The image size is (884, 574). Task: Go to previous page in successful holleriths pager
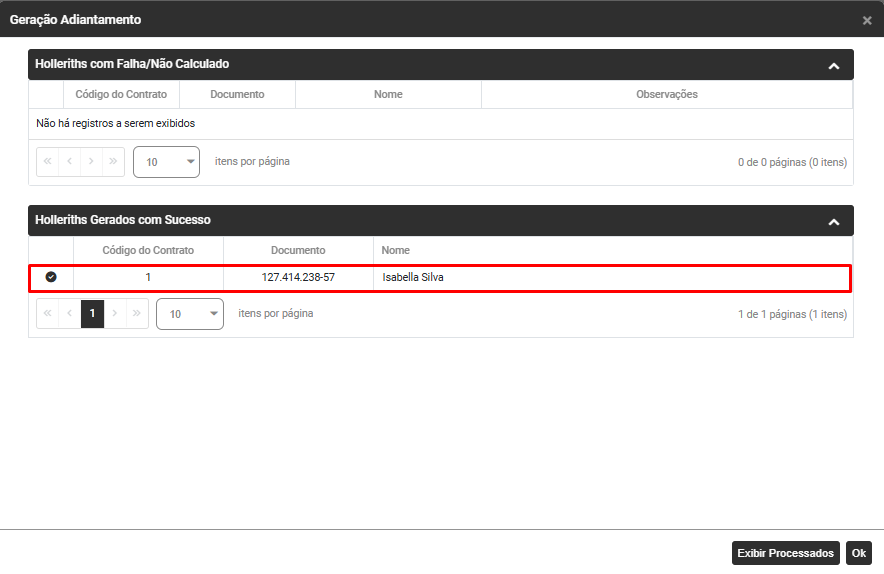69,314
